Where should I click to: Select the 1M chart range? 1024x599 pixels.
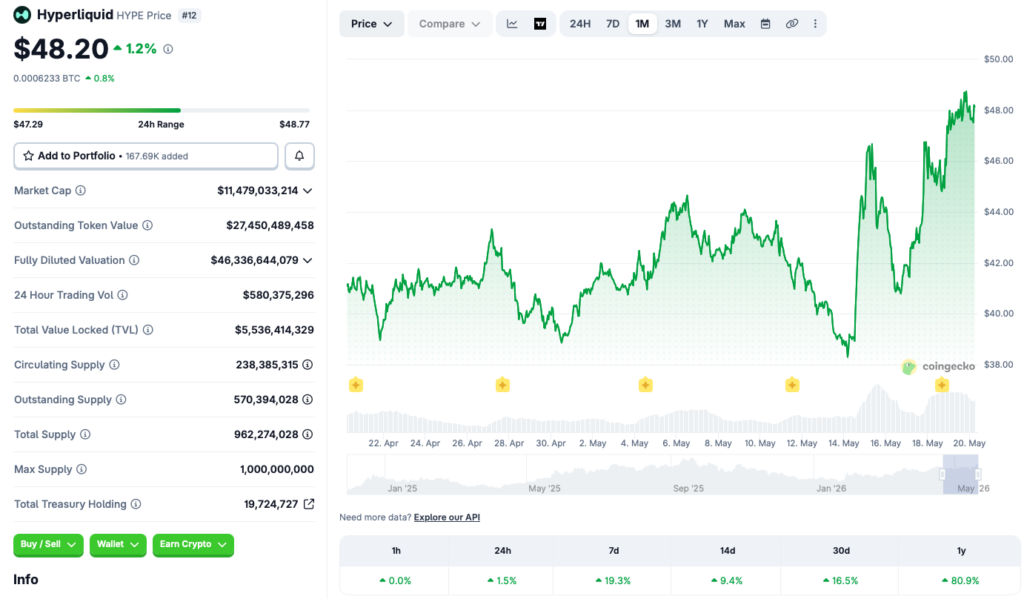tap(643, 24)
